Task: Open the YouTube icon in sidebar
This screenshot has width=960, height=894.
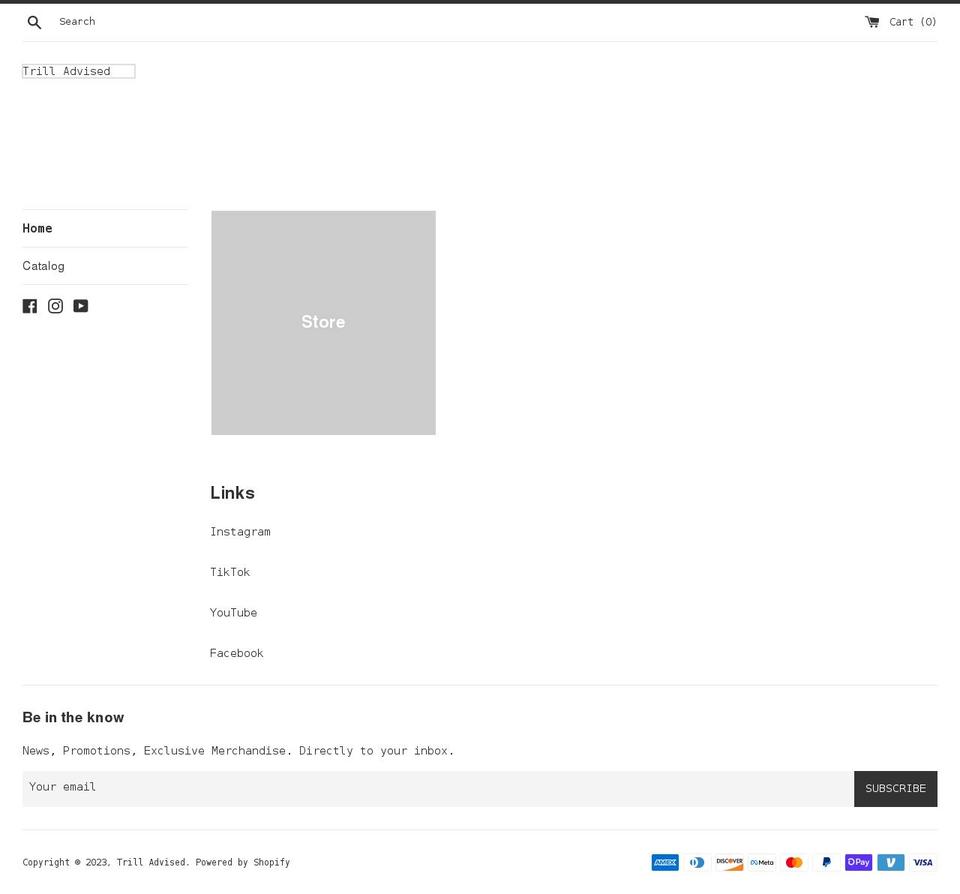Action: 81,306
